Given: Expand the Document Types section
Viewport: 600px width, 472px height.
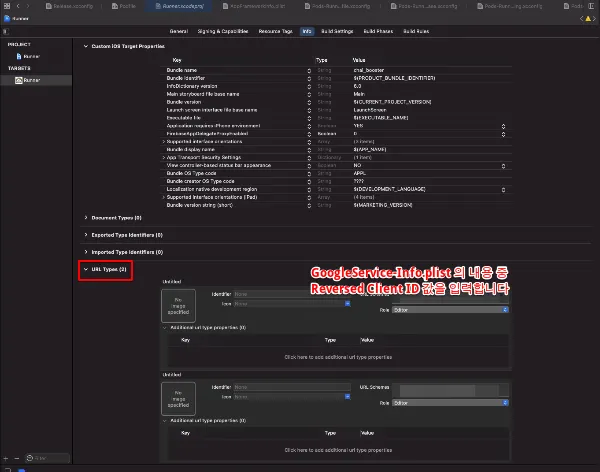Looking at the screenshot, I should pos(84,217).
